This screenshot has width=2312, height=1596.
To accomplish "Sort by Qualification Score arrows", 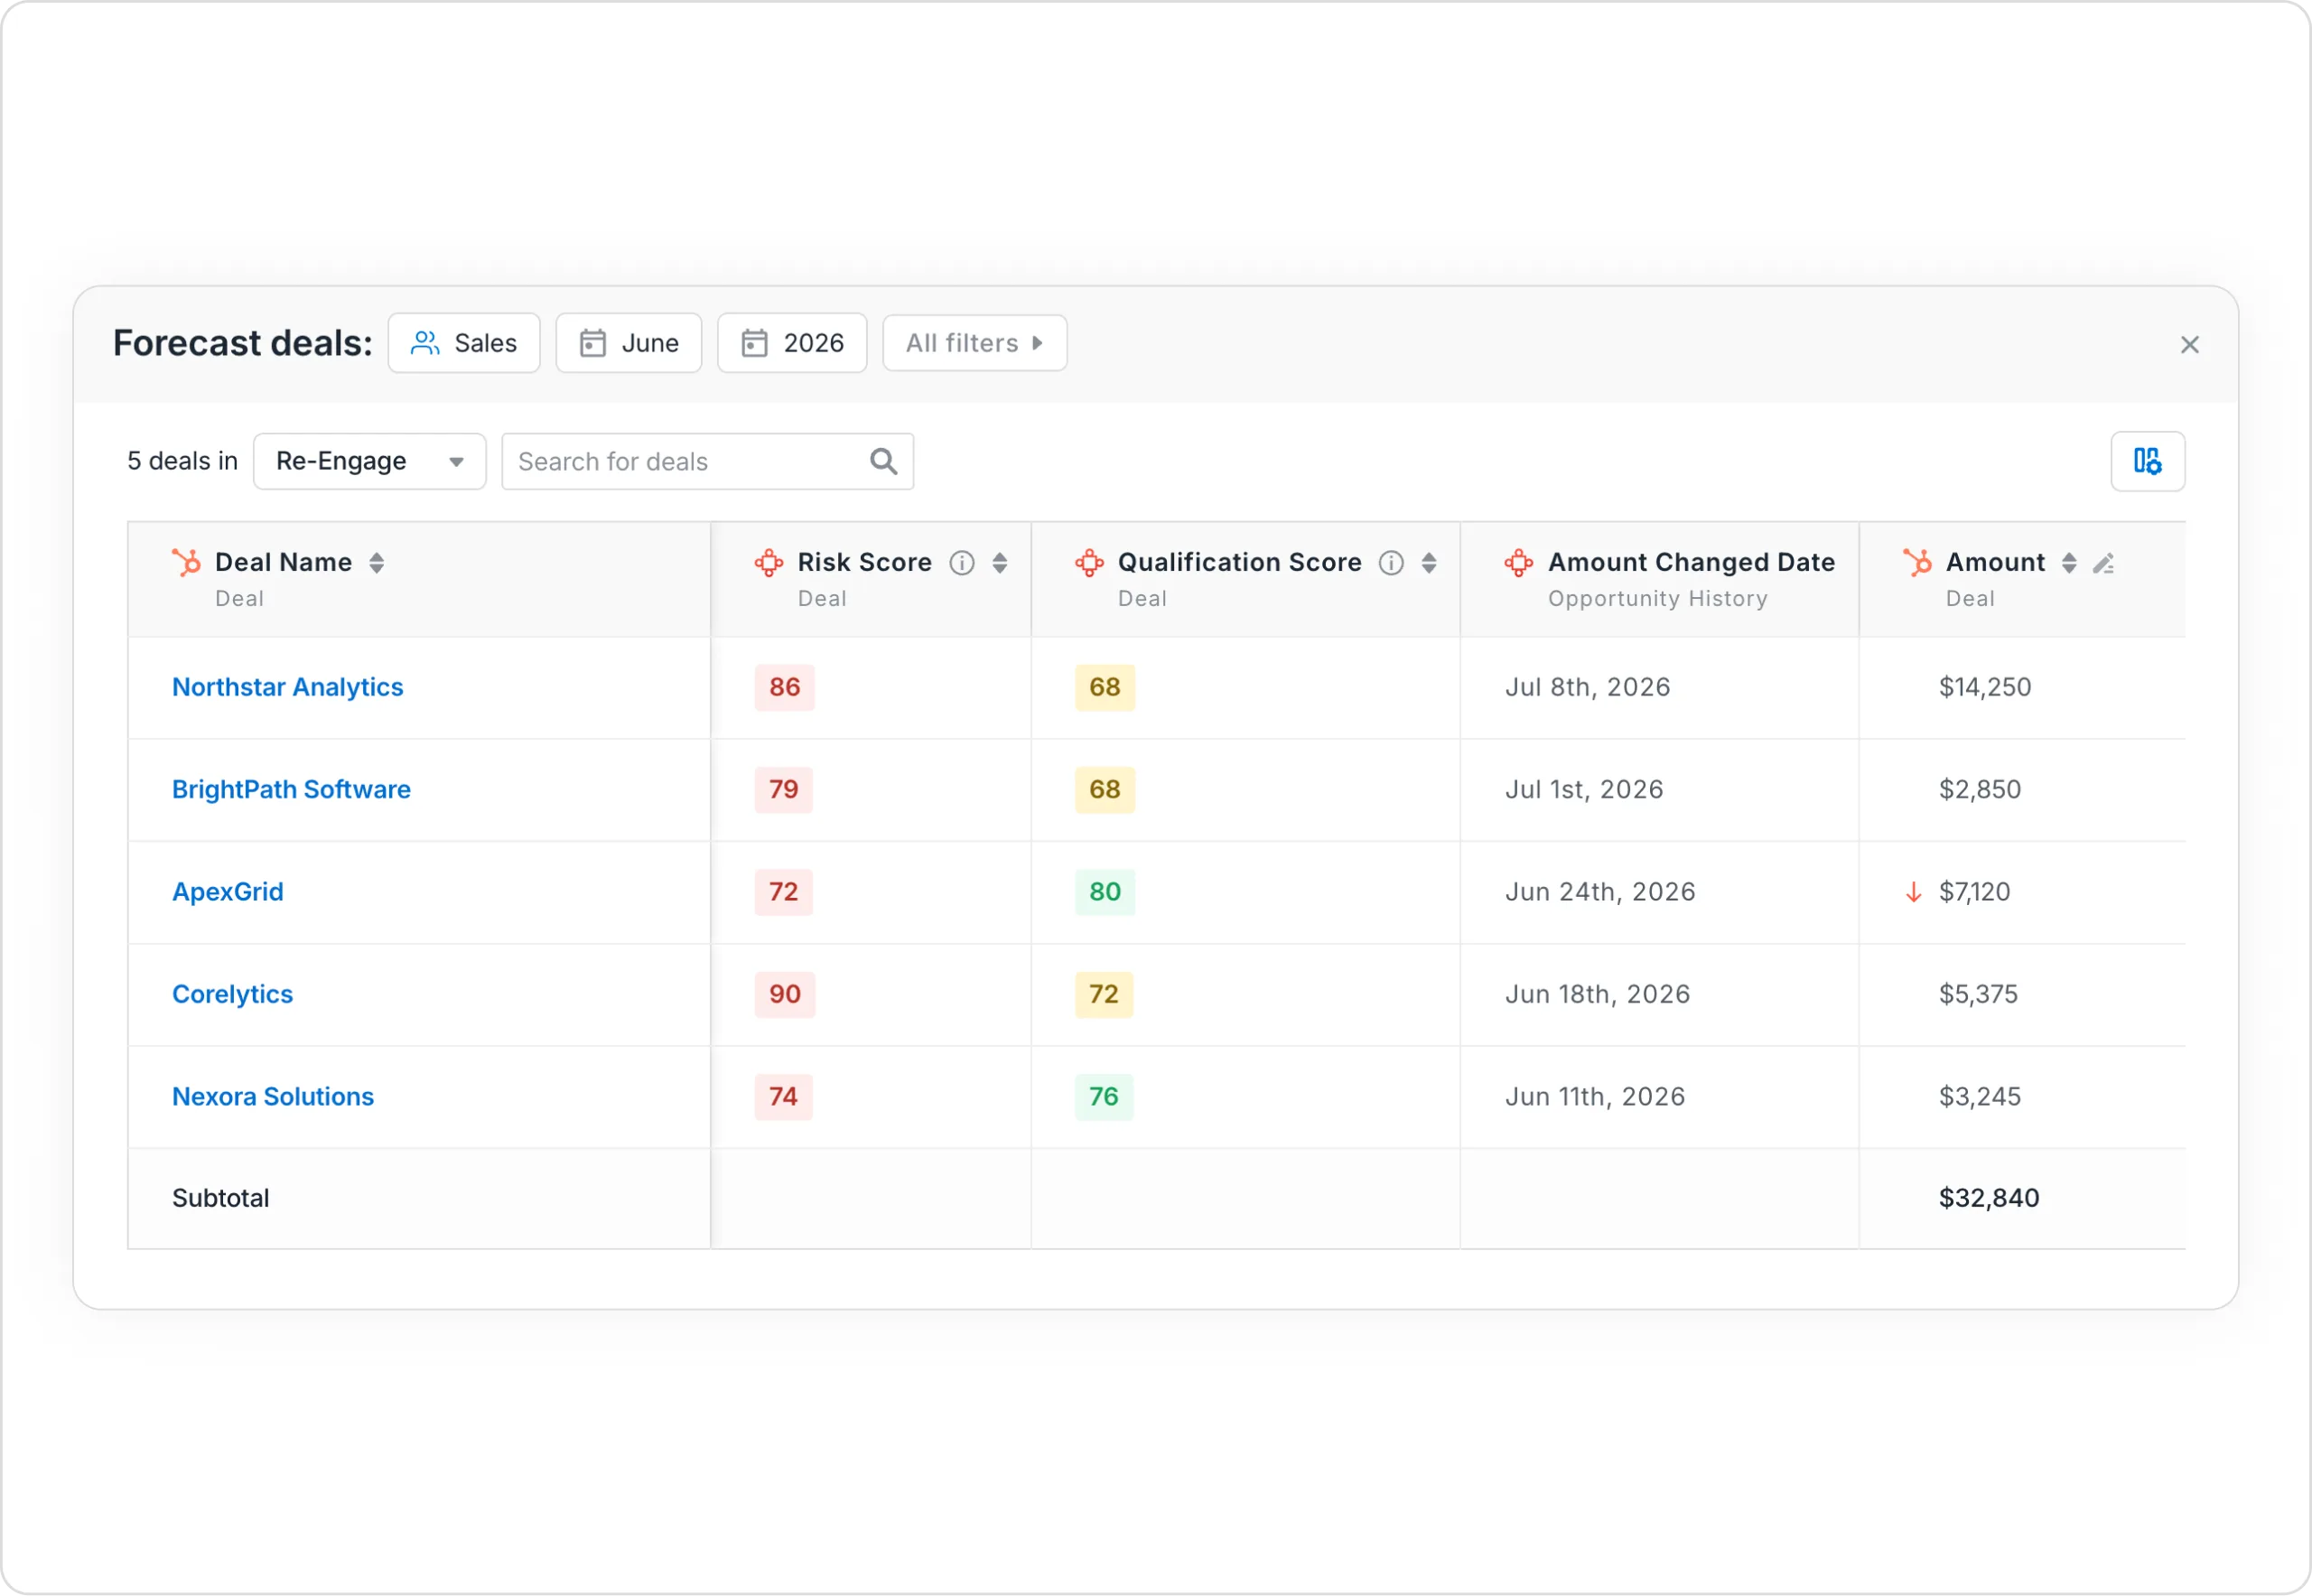I will [x=1428, y=563].
